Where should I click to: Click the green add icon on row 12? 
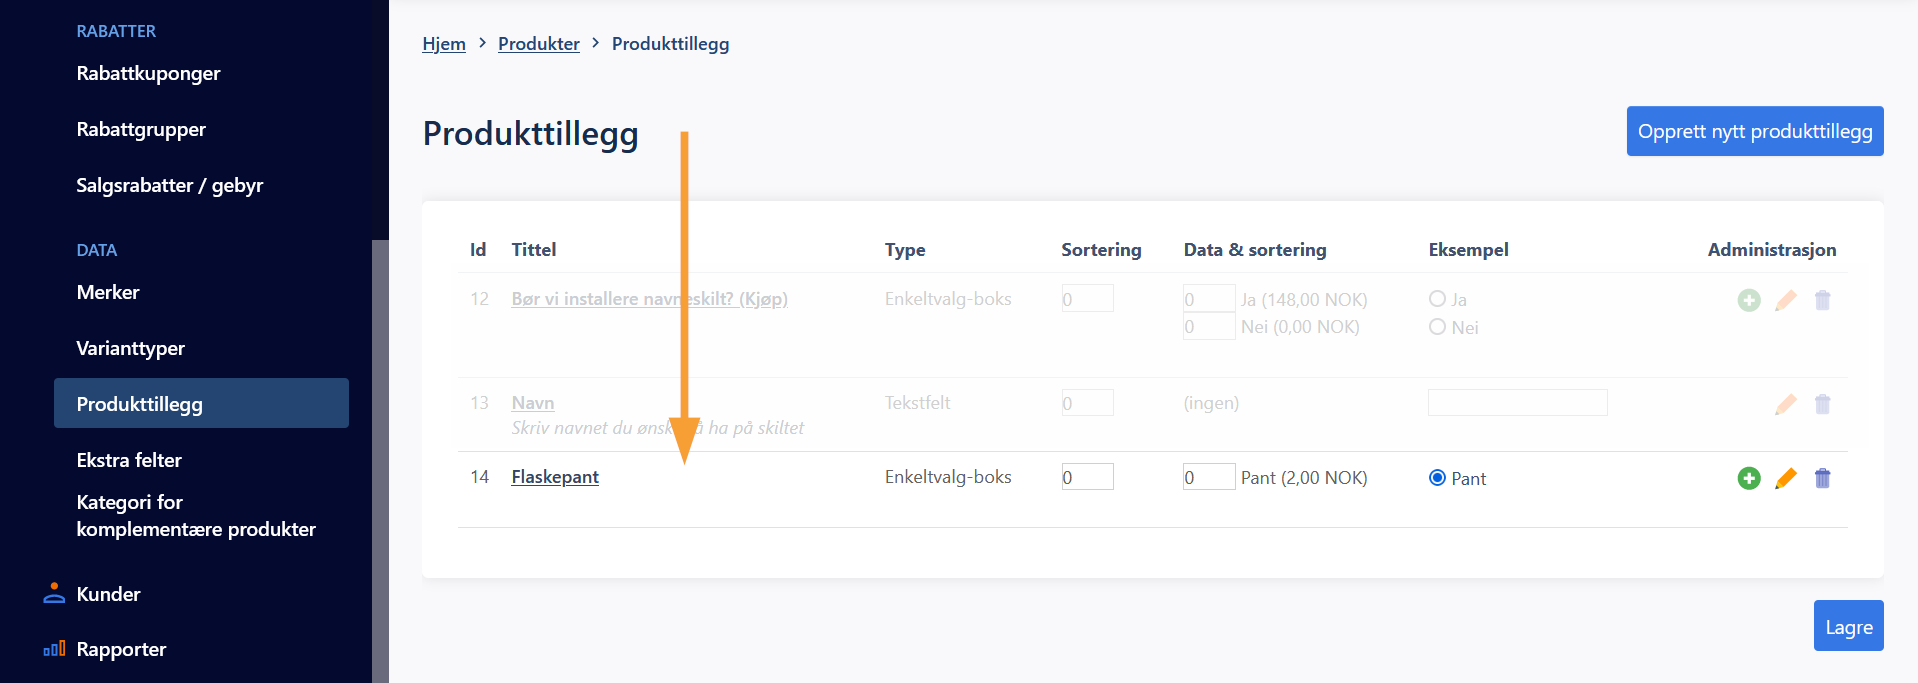(x=1749, y=300)
